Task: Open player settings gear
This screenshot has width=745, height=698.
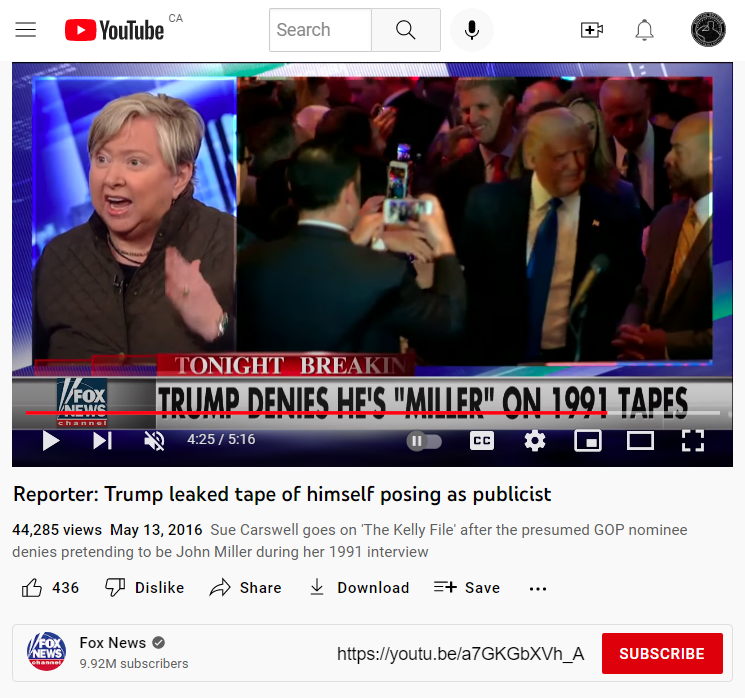Action: (535, 440)
